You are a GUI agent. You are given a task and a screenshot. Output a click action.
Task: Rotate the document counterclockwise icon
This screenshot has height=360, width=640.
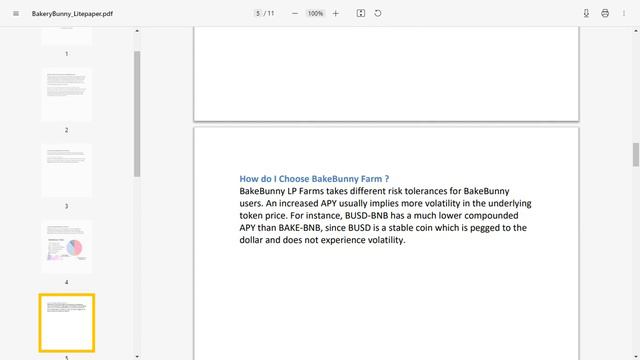pos(378,13)
